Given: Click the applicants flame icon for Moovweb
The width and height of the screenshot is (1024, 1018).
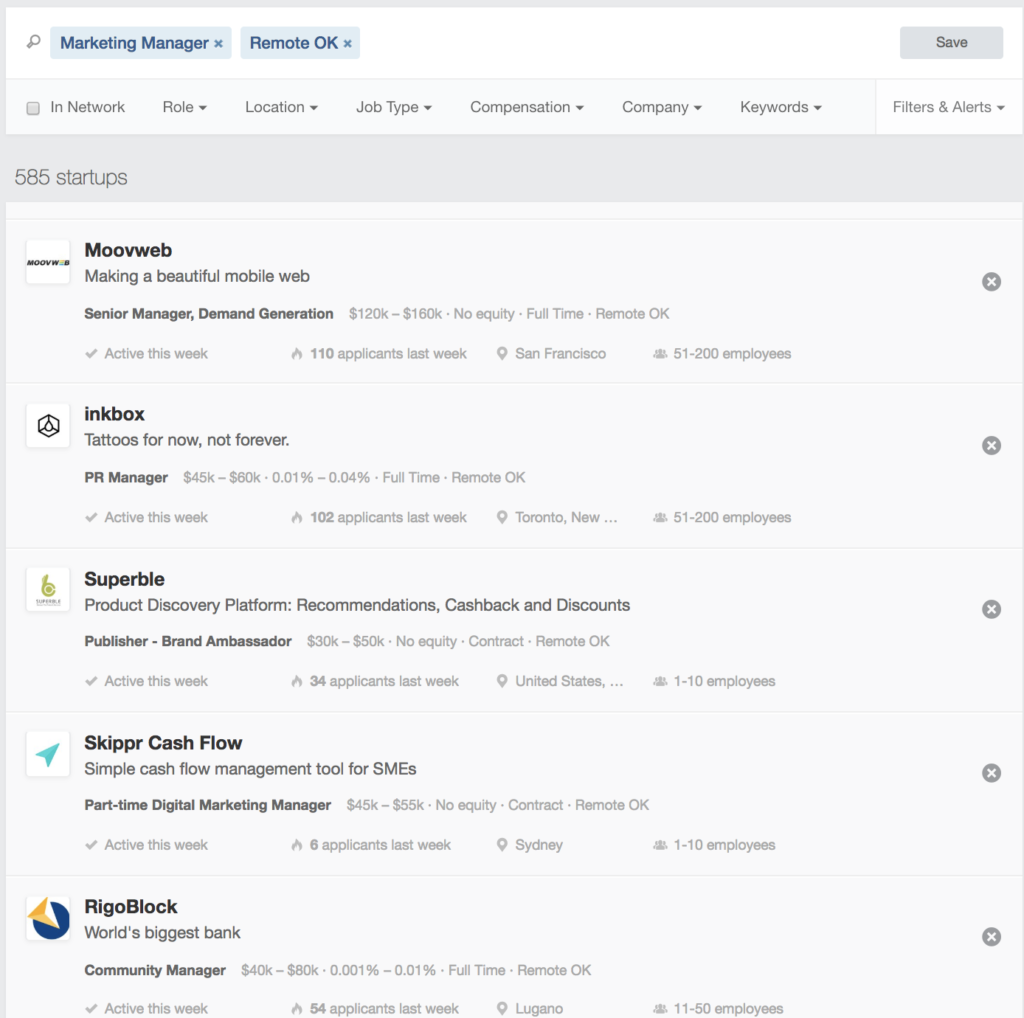Looking at the screenshot, I should [297, 353].
